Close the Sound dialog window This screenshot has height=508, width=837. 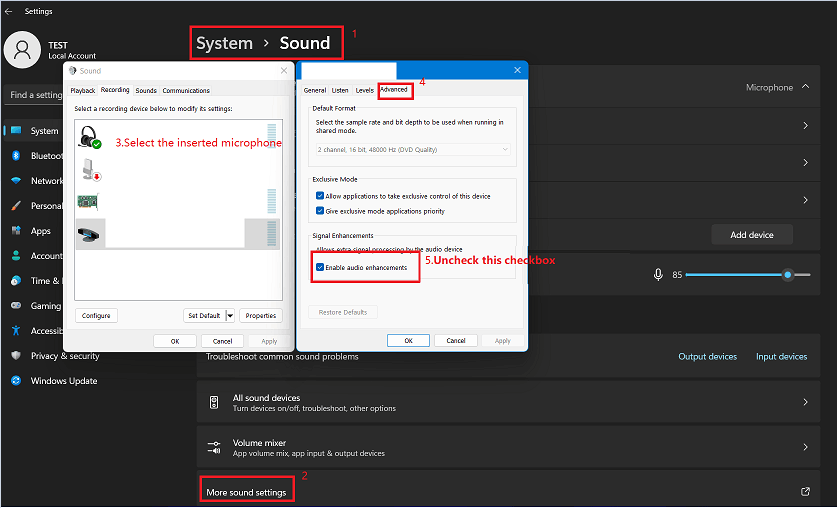(283, 70)
